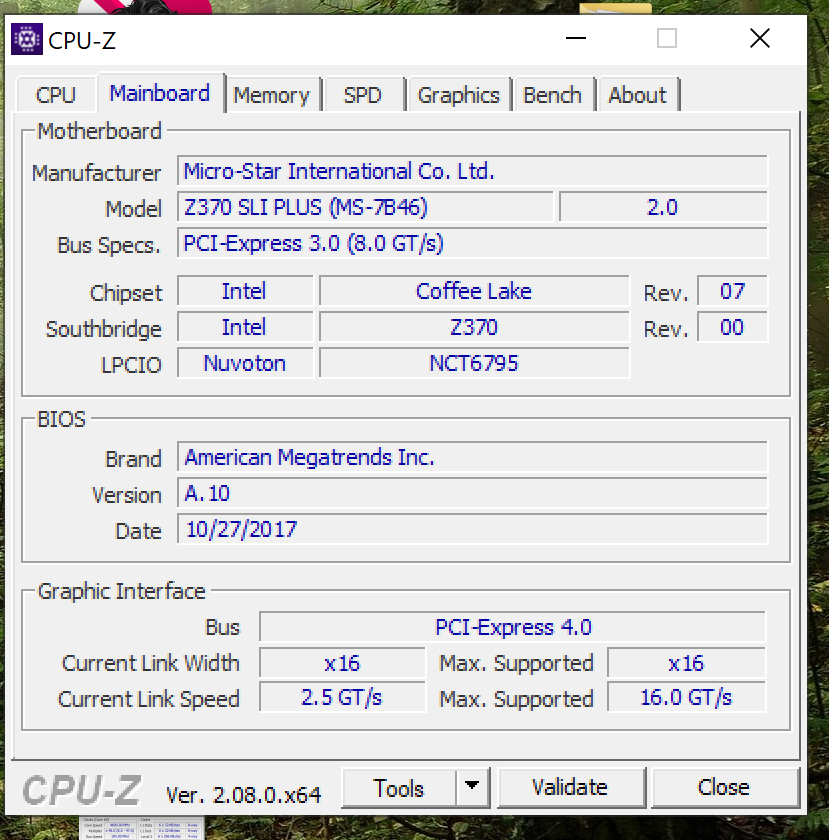Click Bus Specs PCI-Express 3.0 value
The image size is (829, 840).
pos(472,243)
